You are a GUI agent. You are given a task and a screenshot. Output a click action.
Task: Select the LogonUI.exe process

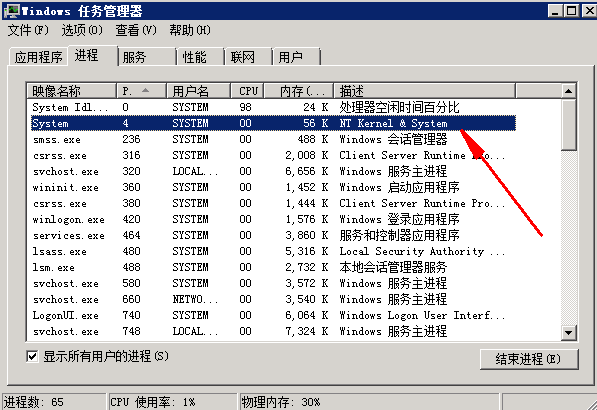click(273, 315)
